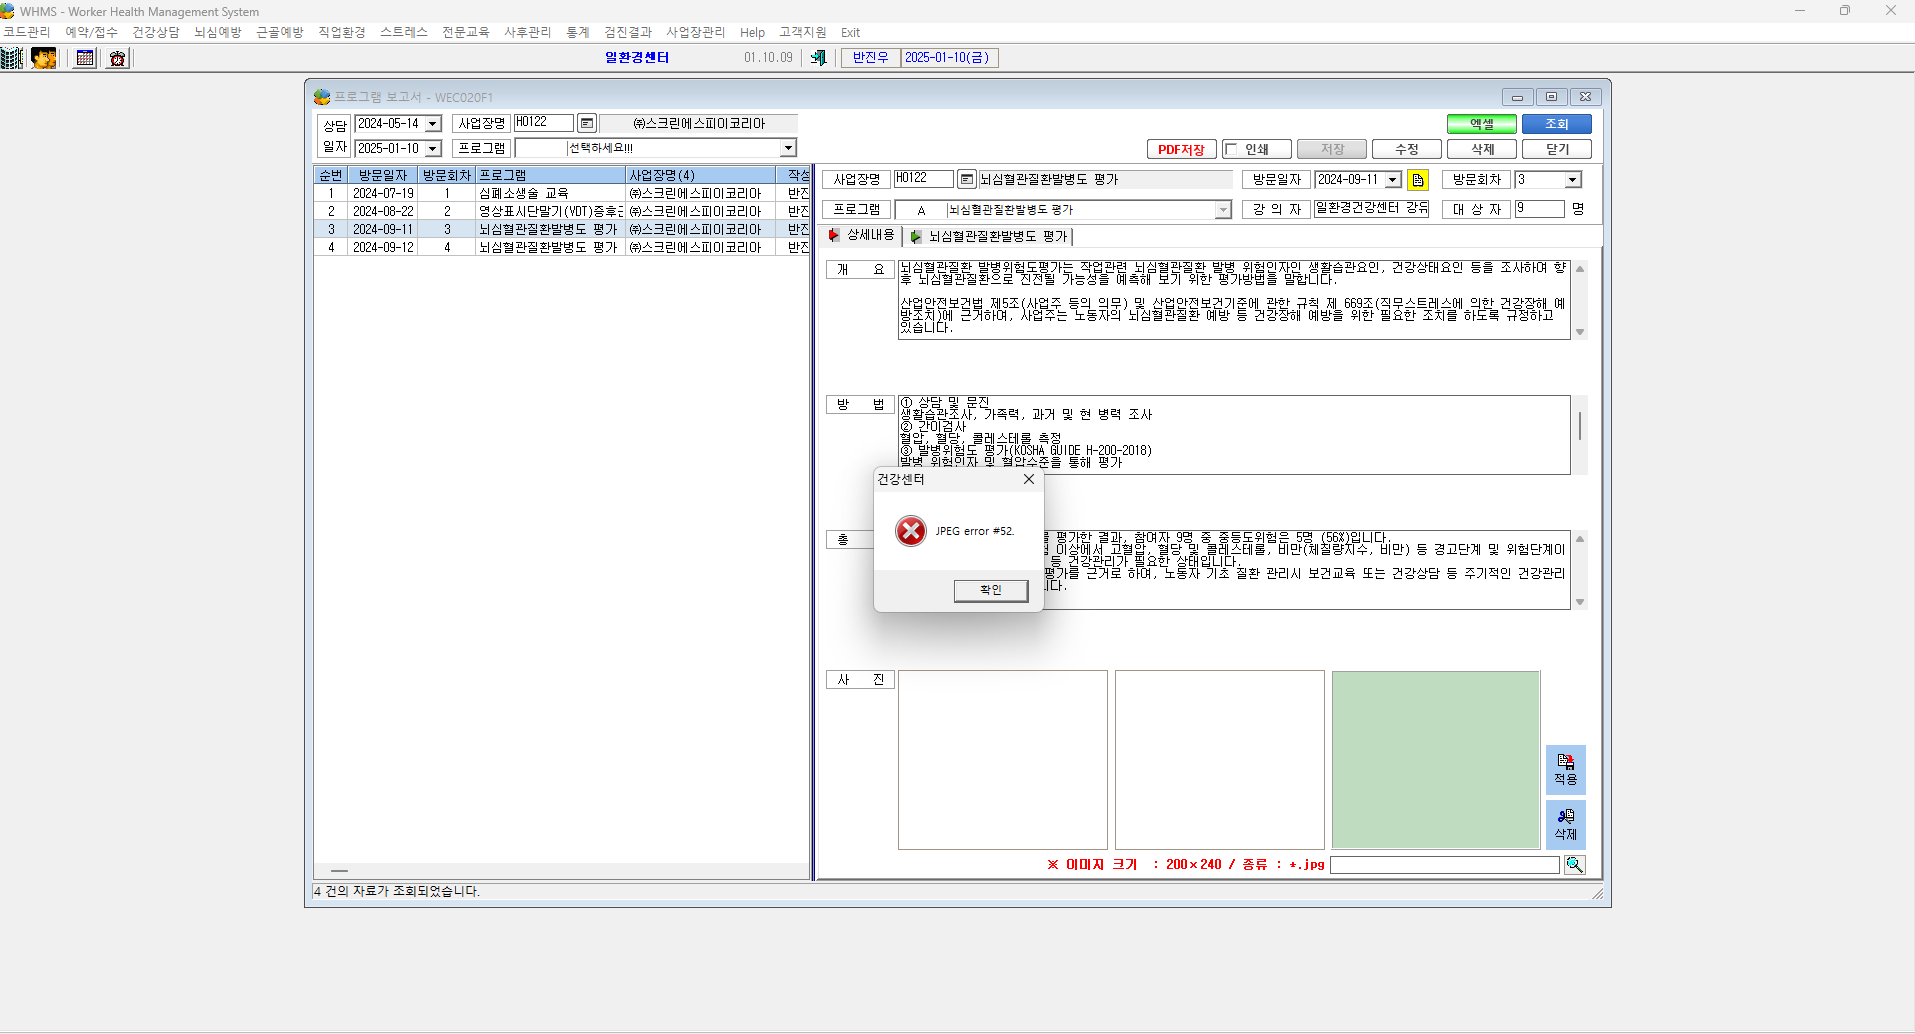The width and height of the screenshot is (1915, 1034).
Task: Click the 적용 photo apply icon
Action: [1565, 770]
